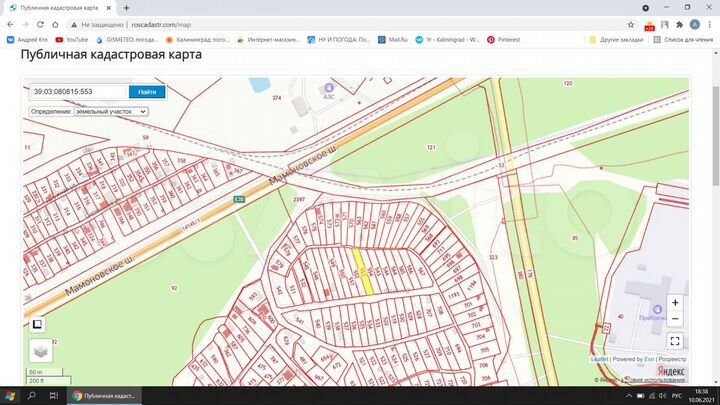Image resolution: width=720 pixels, height=405 pixels.
Task: Open the taskbar search
Action: pyautogui.click(x=33, y=396)
